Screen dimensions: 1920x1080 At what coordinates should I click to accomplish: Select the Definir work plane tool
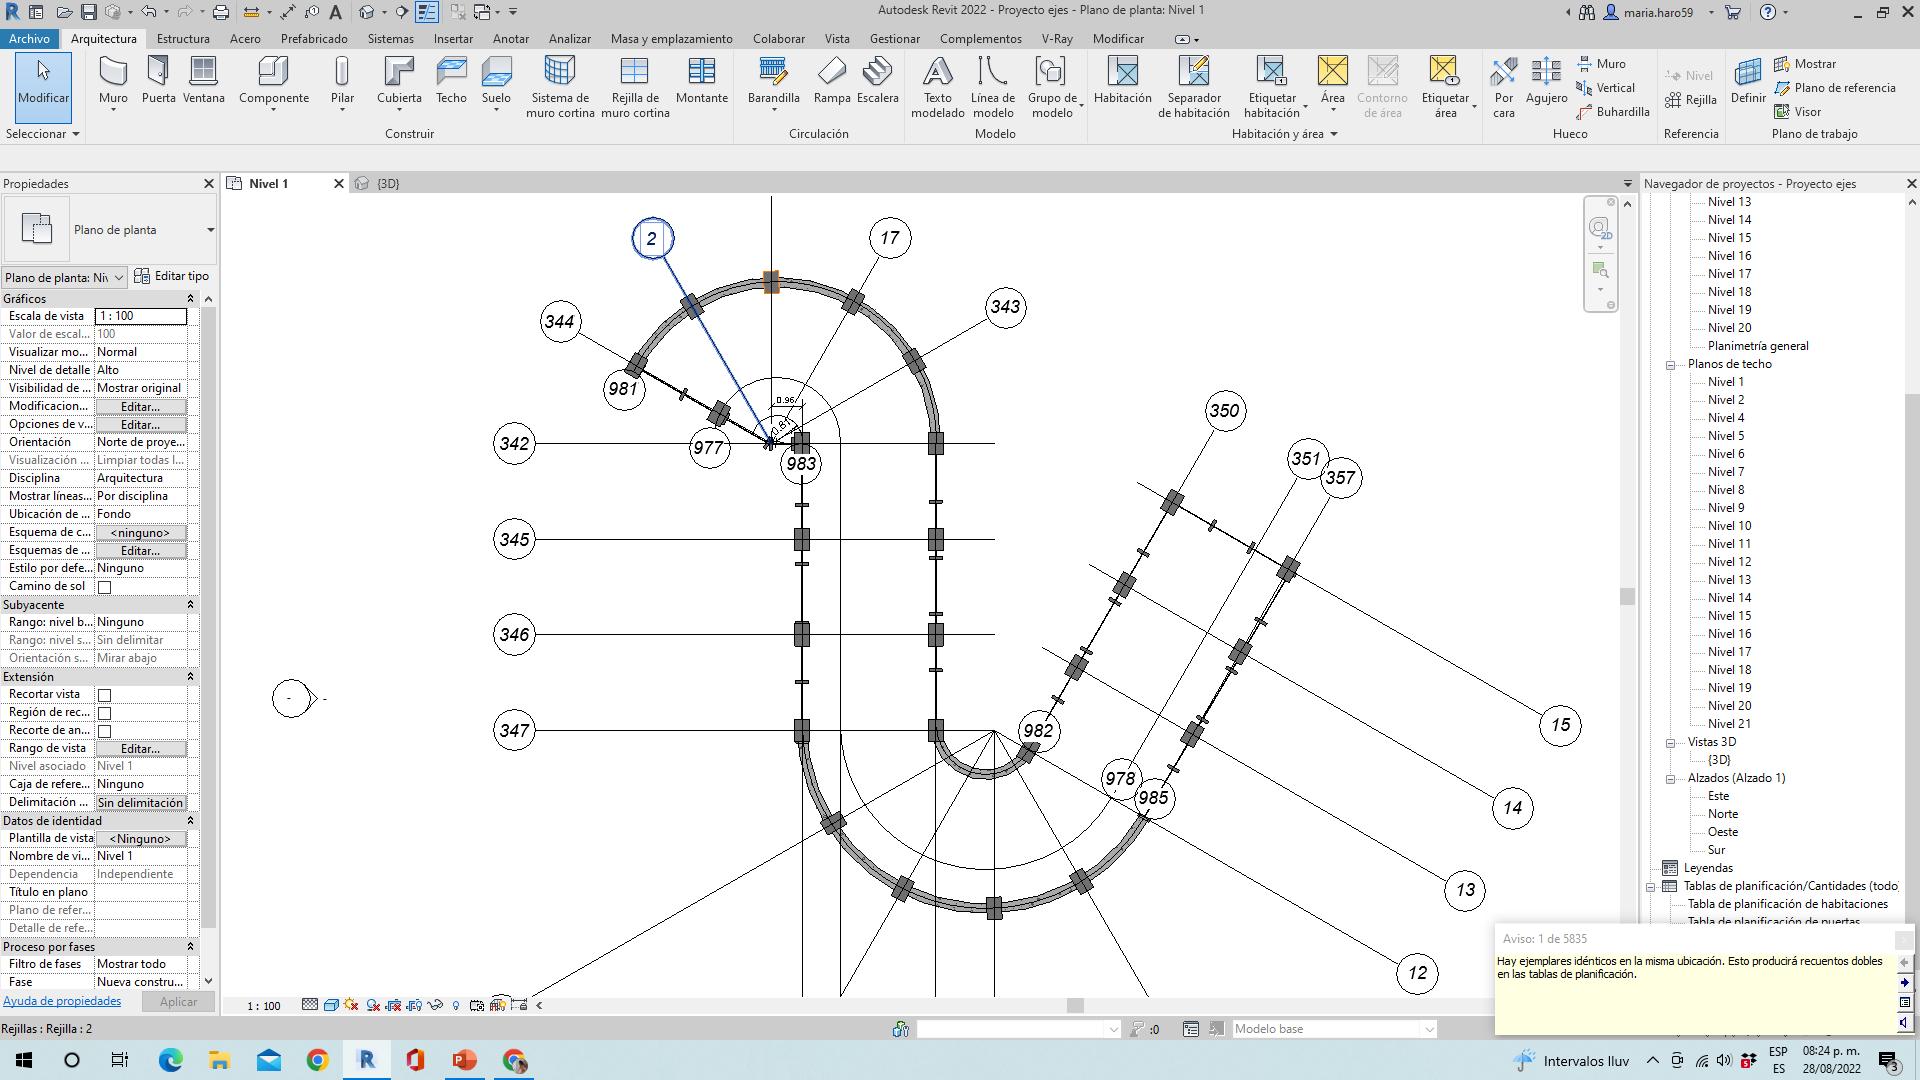tap(1748, 80)
